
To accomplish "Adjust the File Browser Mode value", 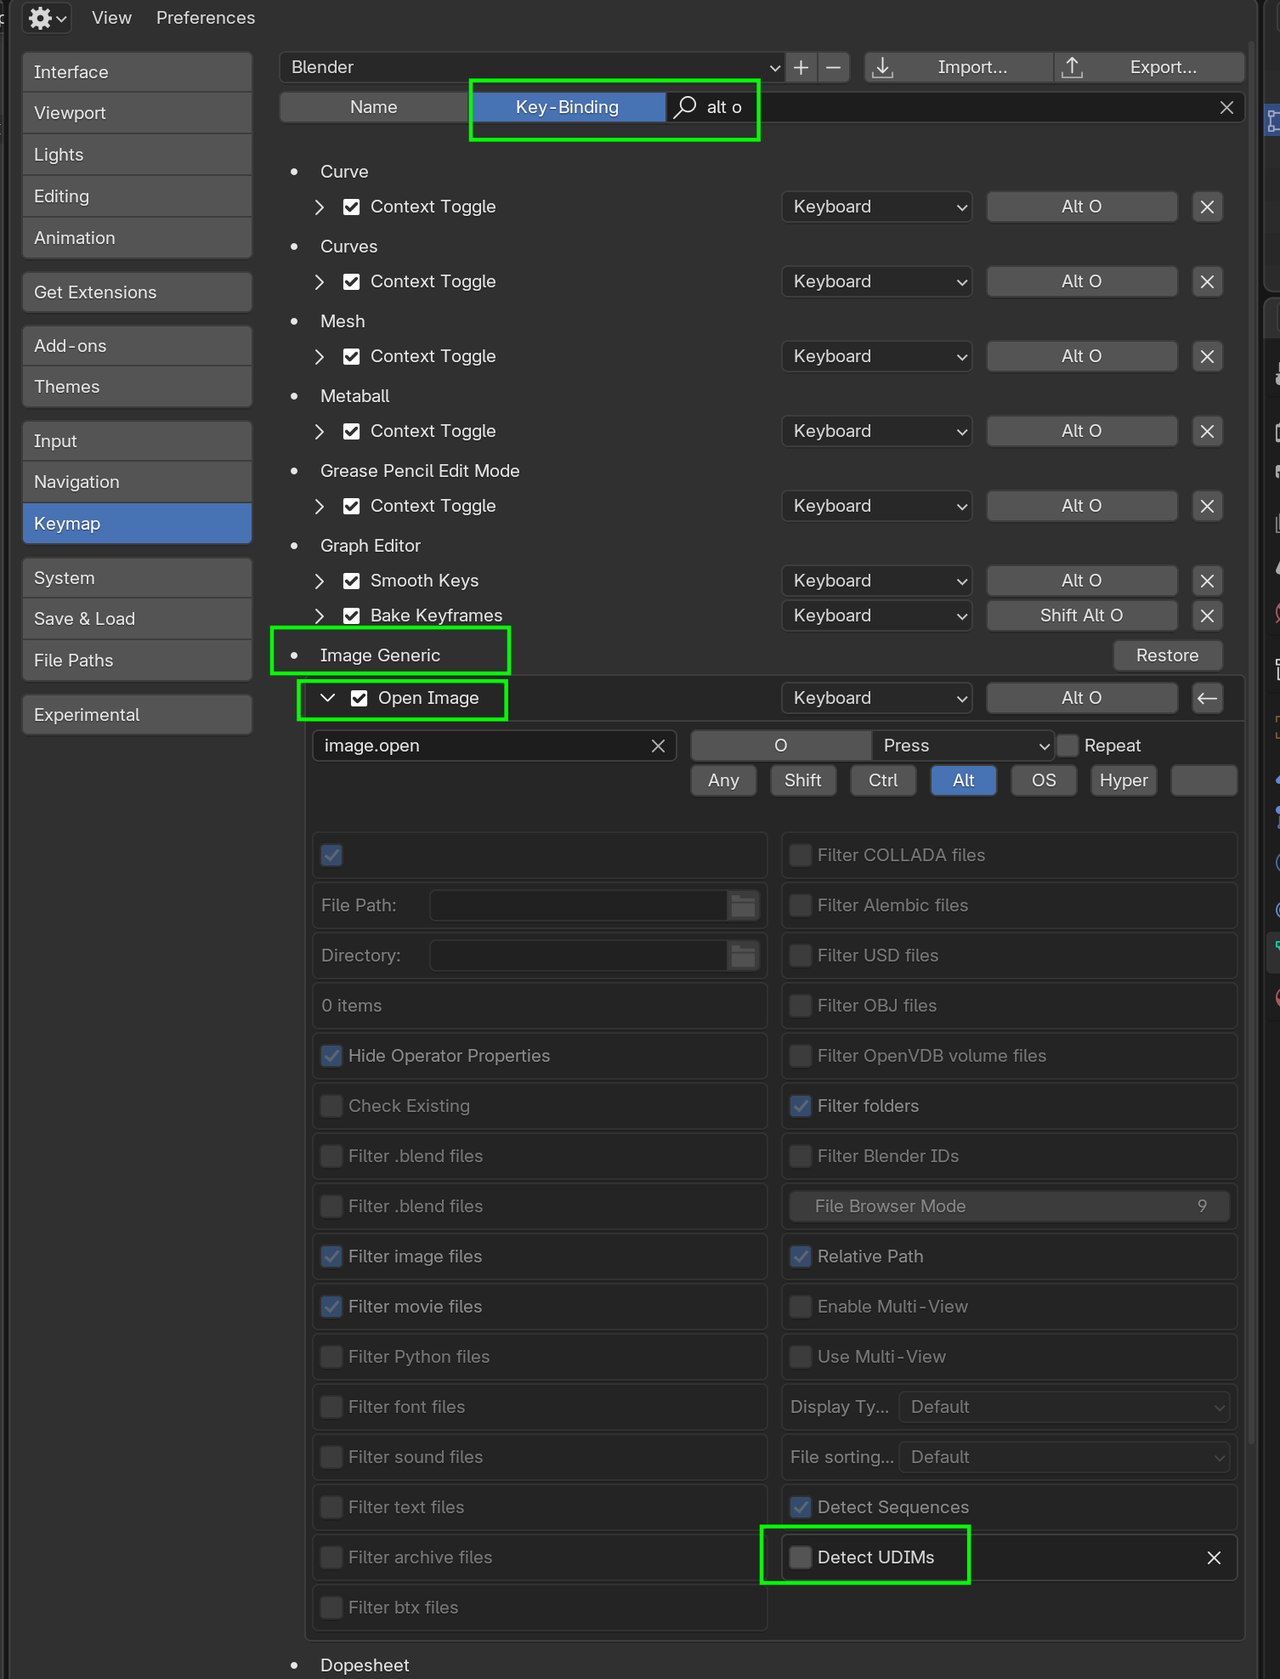I will click(x=1009, y=1206).
